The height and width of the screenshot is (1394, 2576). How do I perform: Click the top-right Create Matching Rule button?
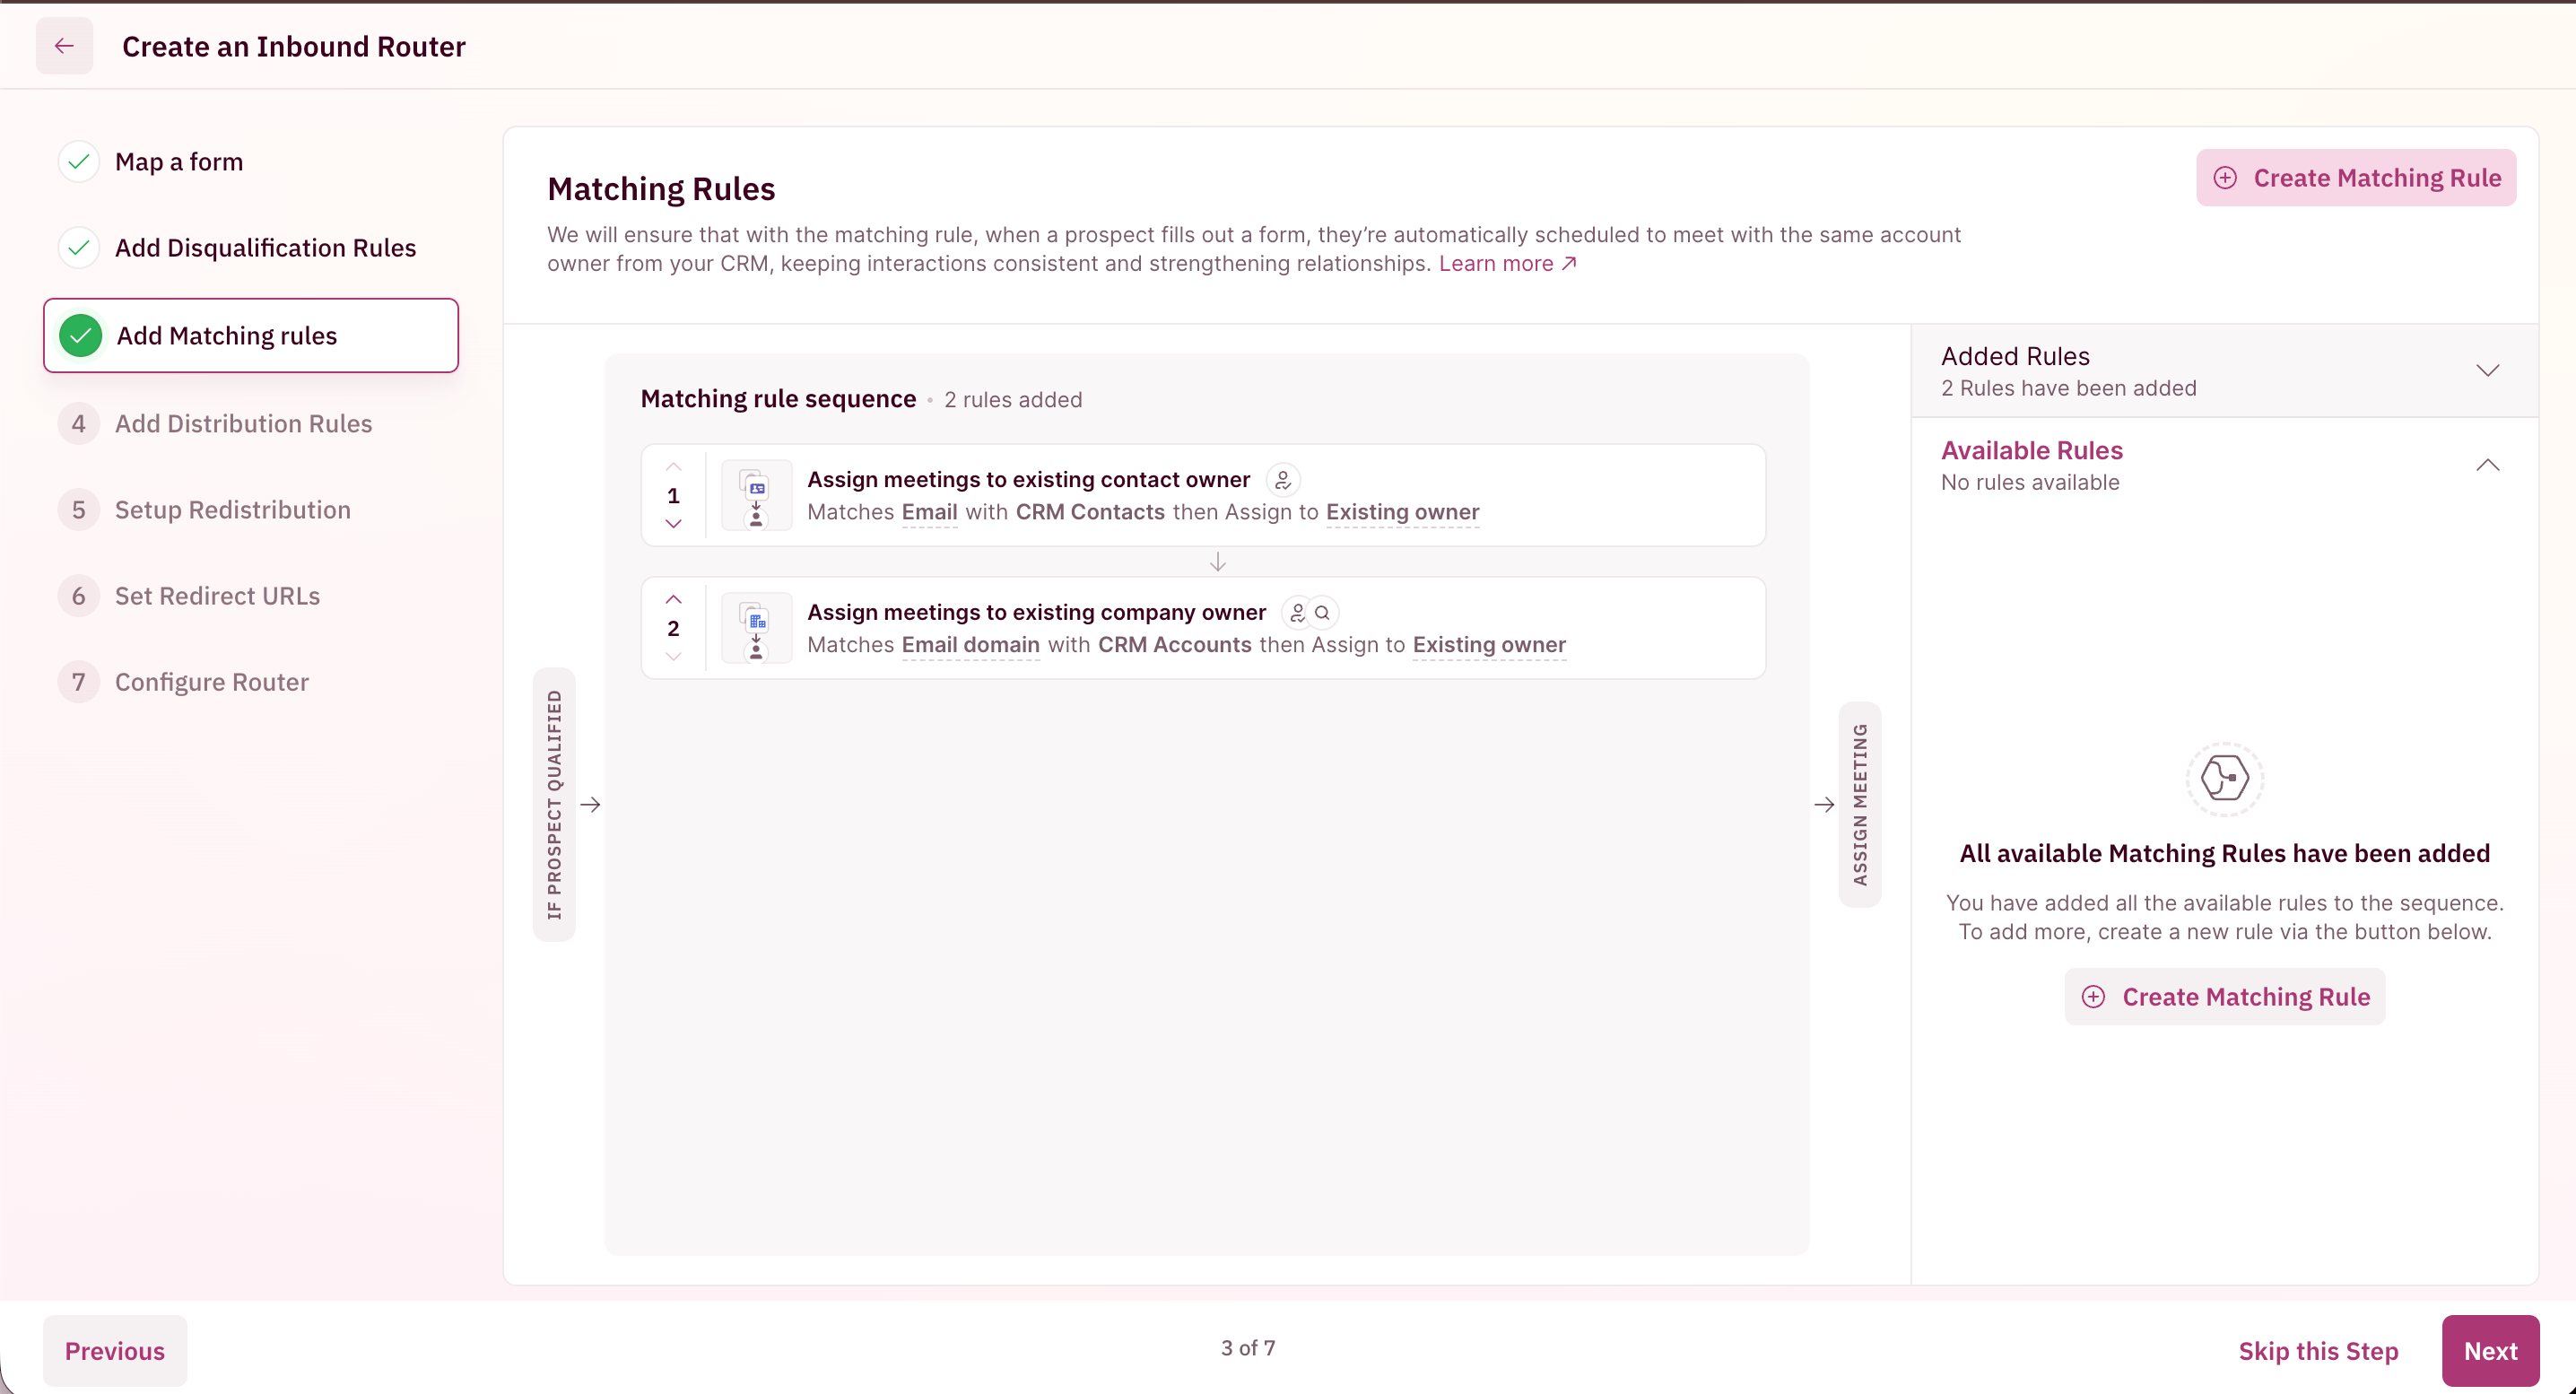(x=2356, y=178)
